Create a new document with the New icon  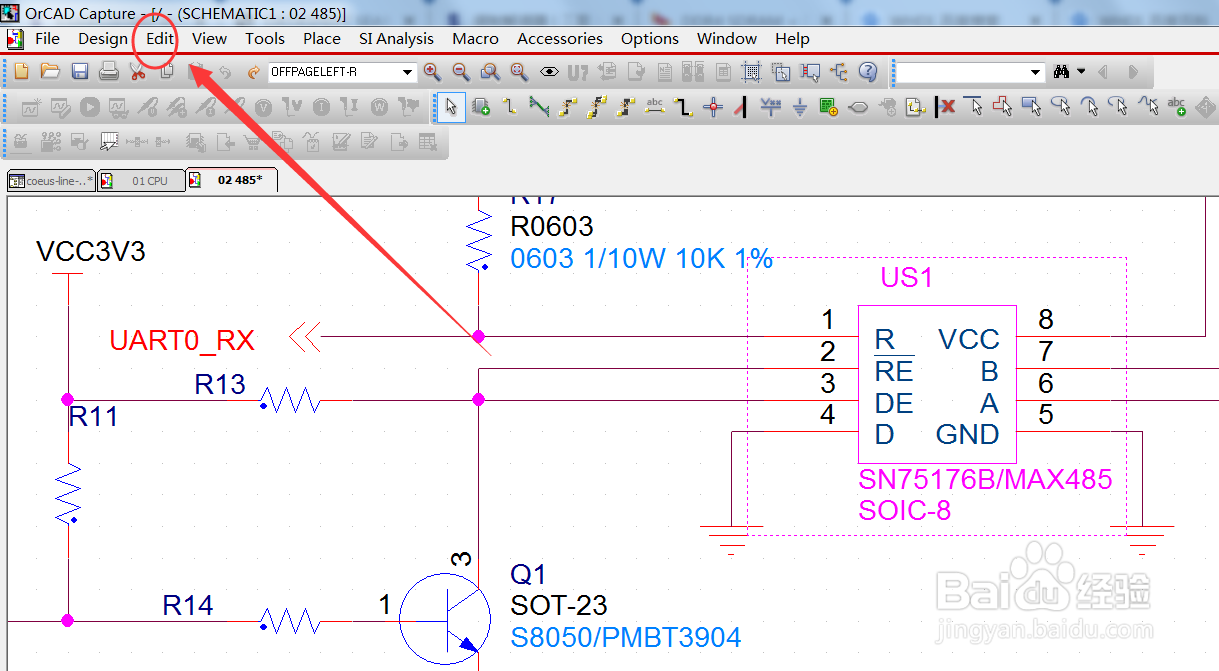point(21,72)
